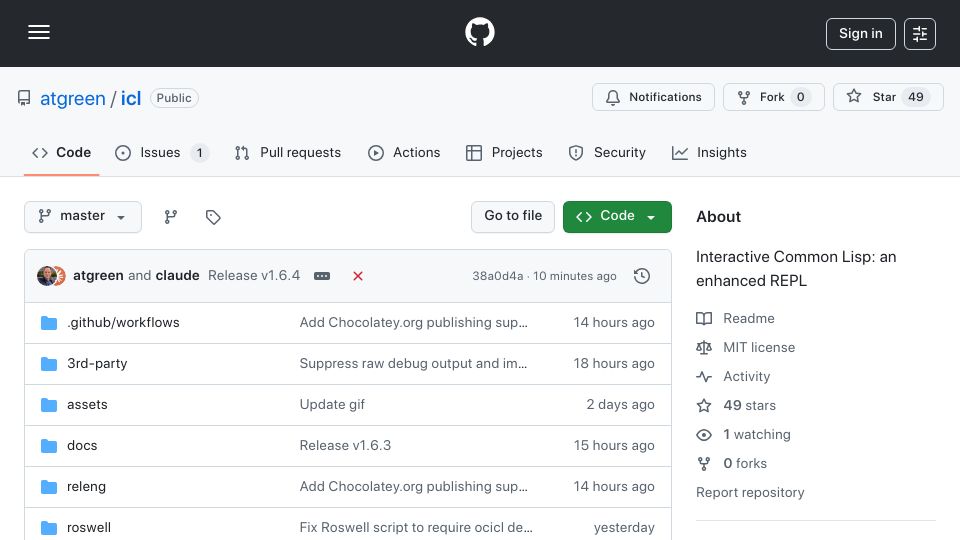Open commit hash 38a0d4a

point(497,276)
